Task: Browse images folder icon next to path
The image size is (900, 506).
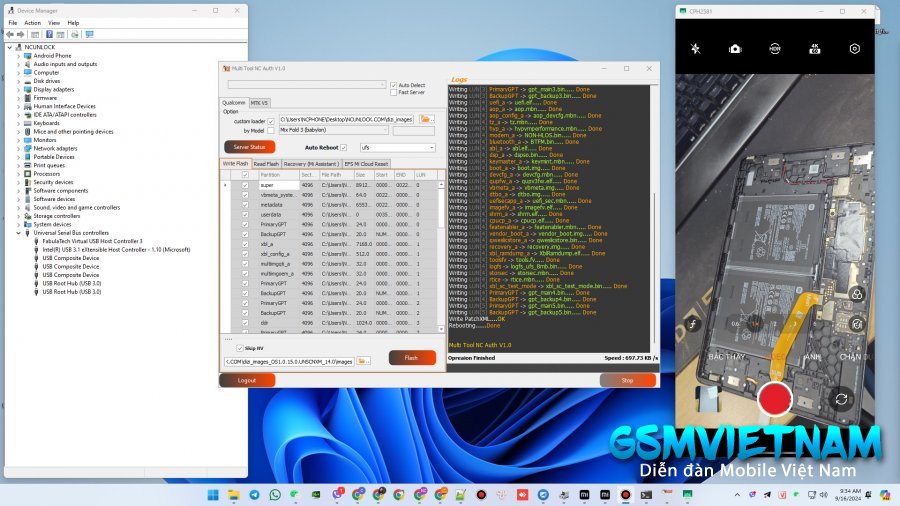Action: (x=363, y=361)
